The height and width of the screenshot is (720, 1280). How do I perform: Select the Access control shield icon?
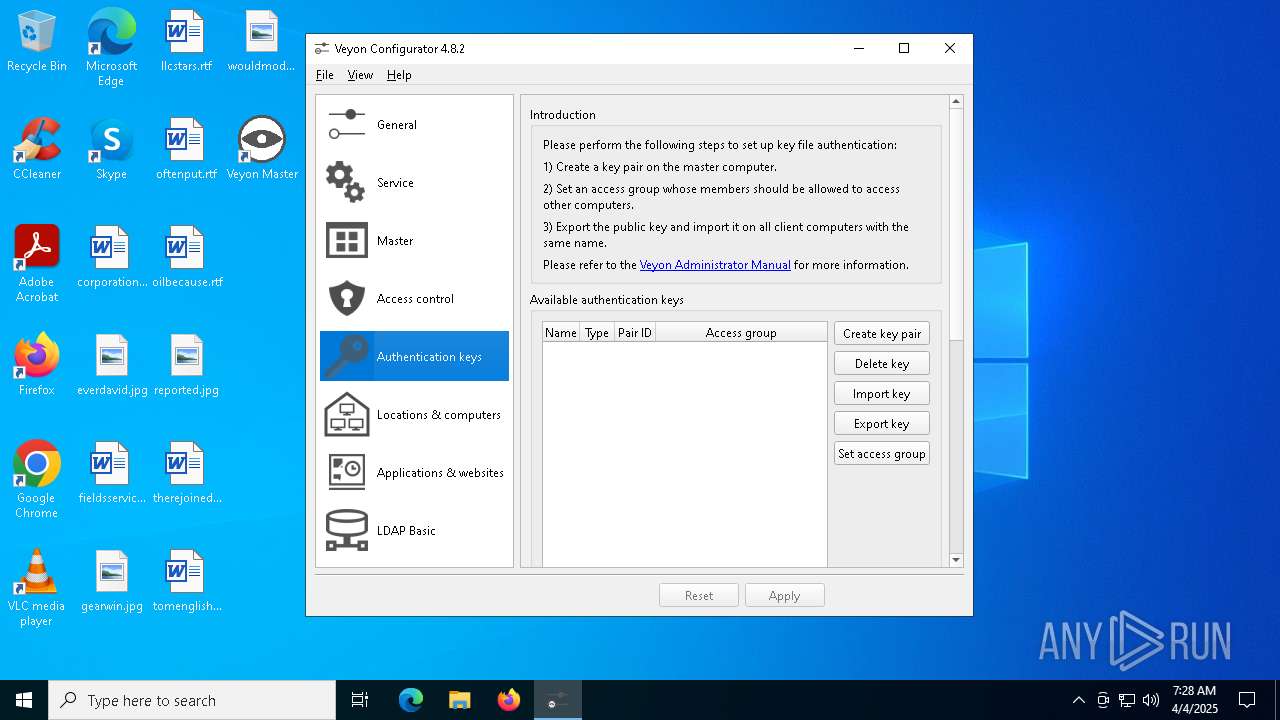pos(347,299)
